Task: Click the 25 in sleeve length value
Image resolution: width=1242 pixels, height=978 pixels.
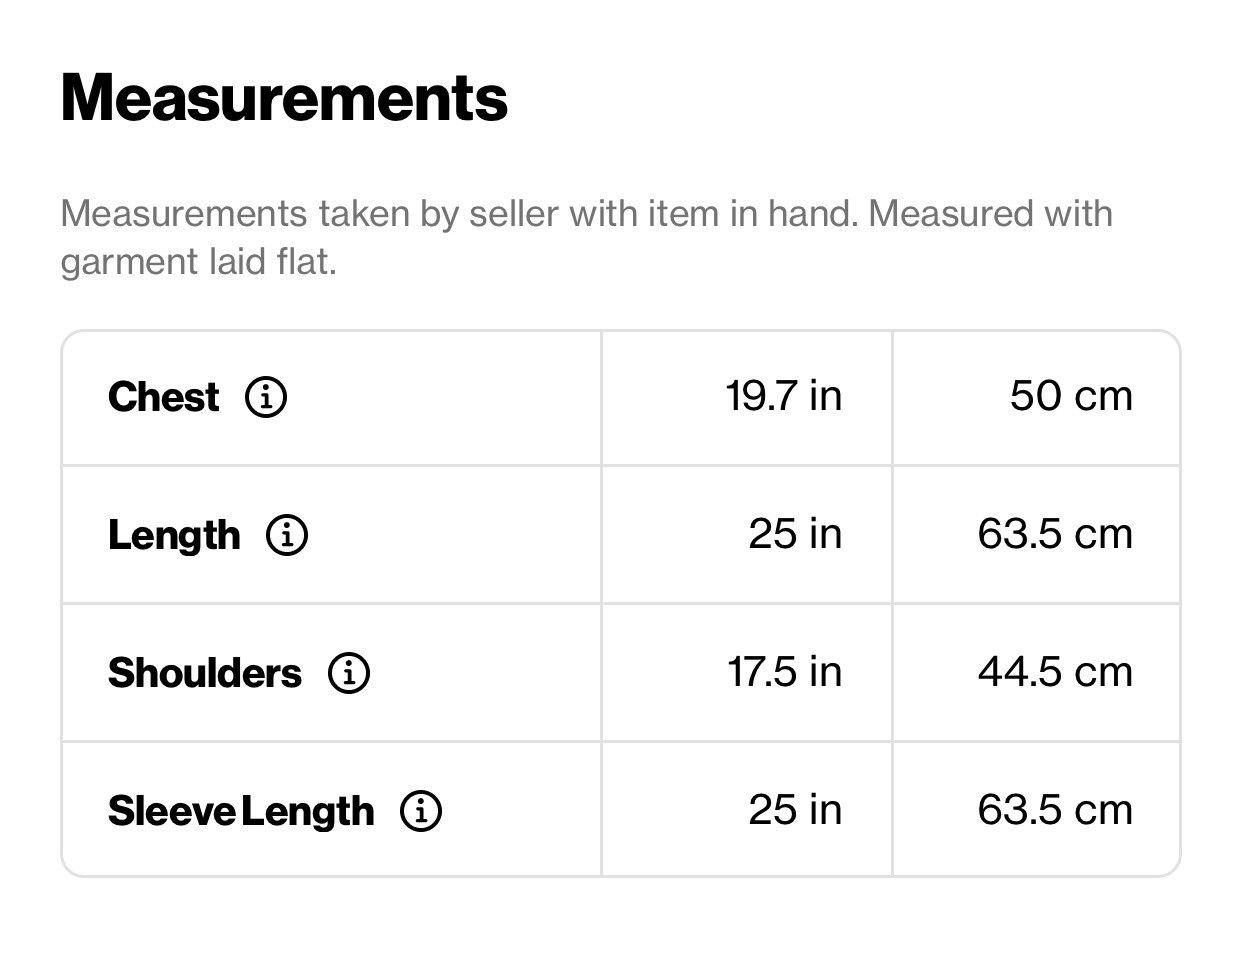Action: pos(795,810)
